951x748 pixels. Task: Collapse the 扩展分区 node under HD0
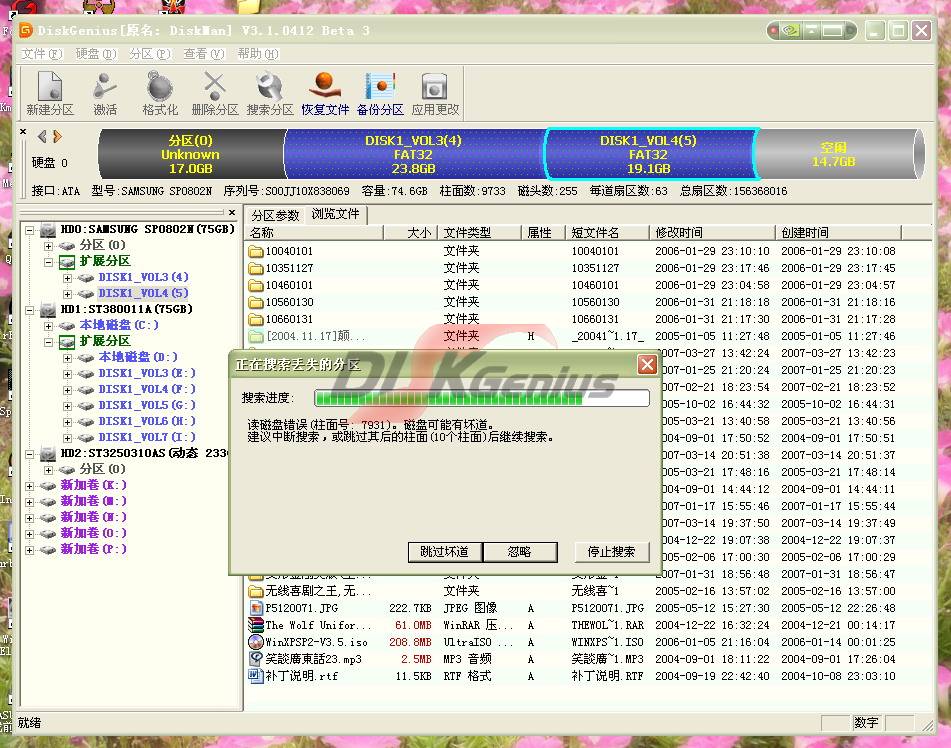click(x=49, y=262)
